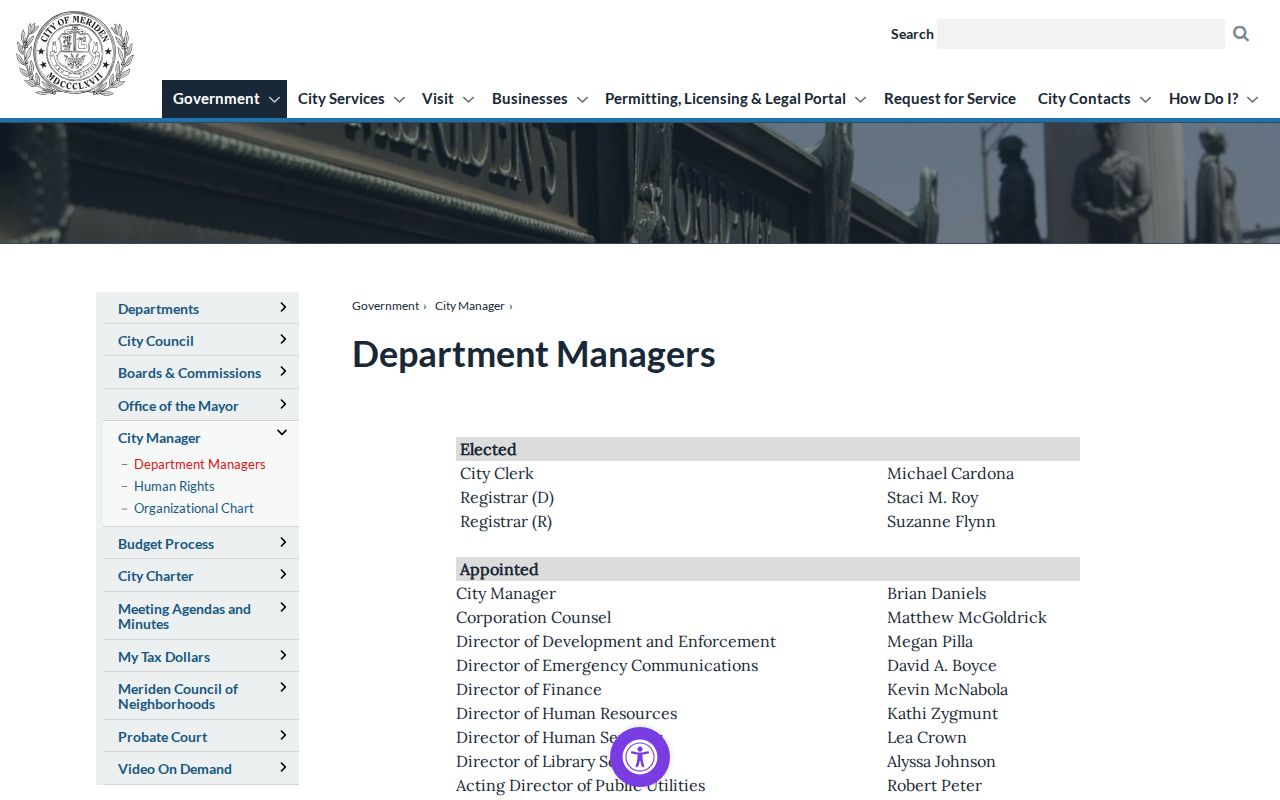Expand the My Tax Dollars sidebar arrow
Image resolution: width=1280 pixels, height=800 pixels.
283,655
